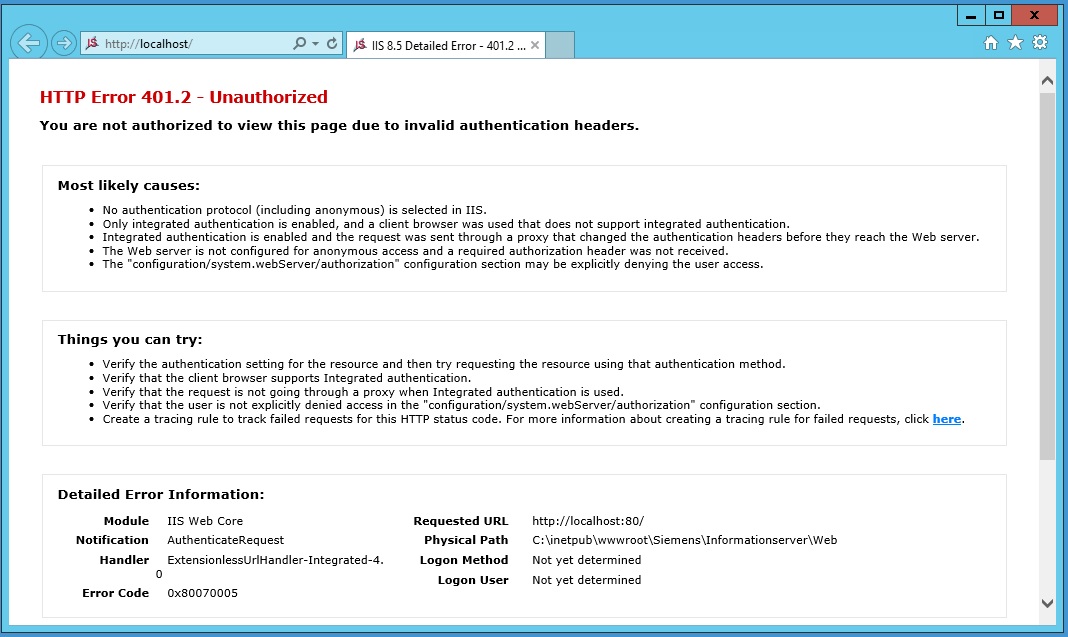
Task: Click the scrollbar down arrow
Action: 1048,603
